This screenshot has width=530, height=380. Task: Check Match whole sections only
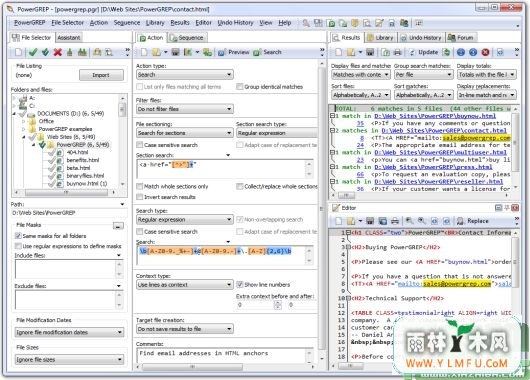[139, 186]
